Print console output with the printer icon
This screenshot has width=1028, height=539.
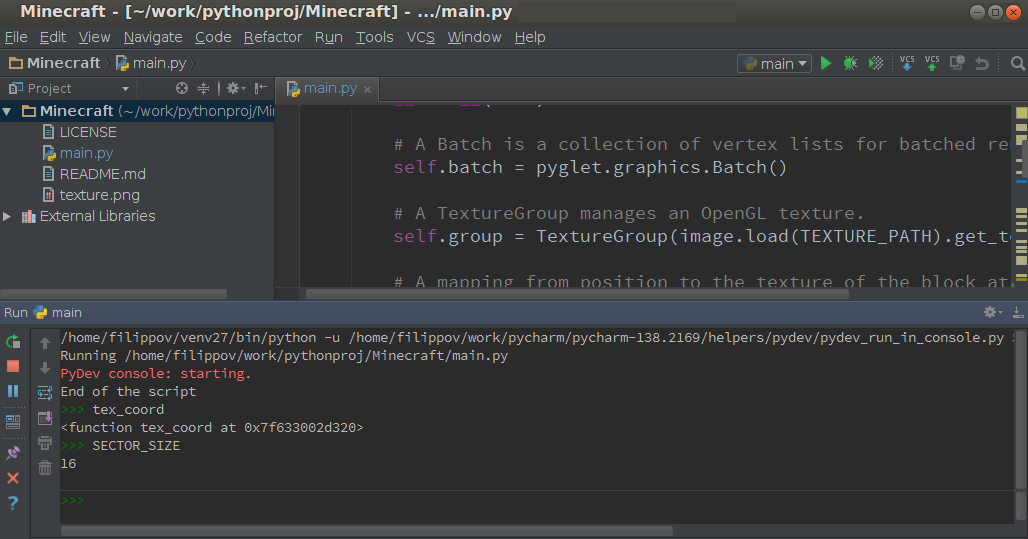click(x=45, y=443)
